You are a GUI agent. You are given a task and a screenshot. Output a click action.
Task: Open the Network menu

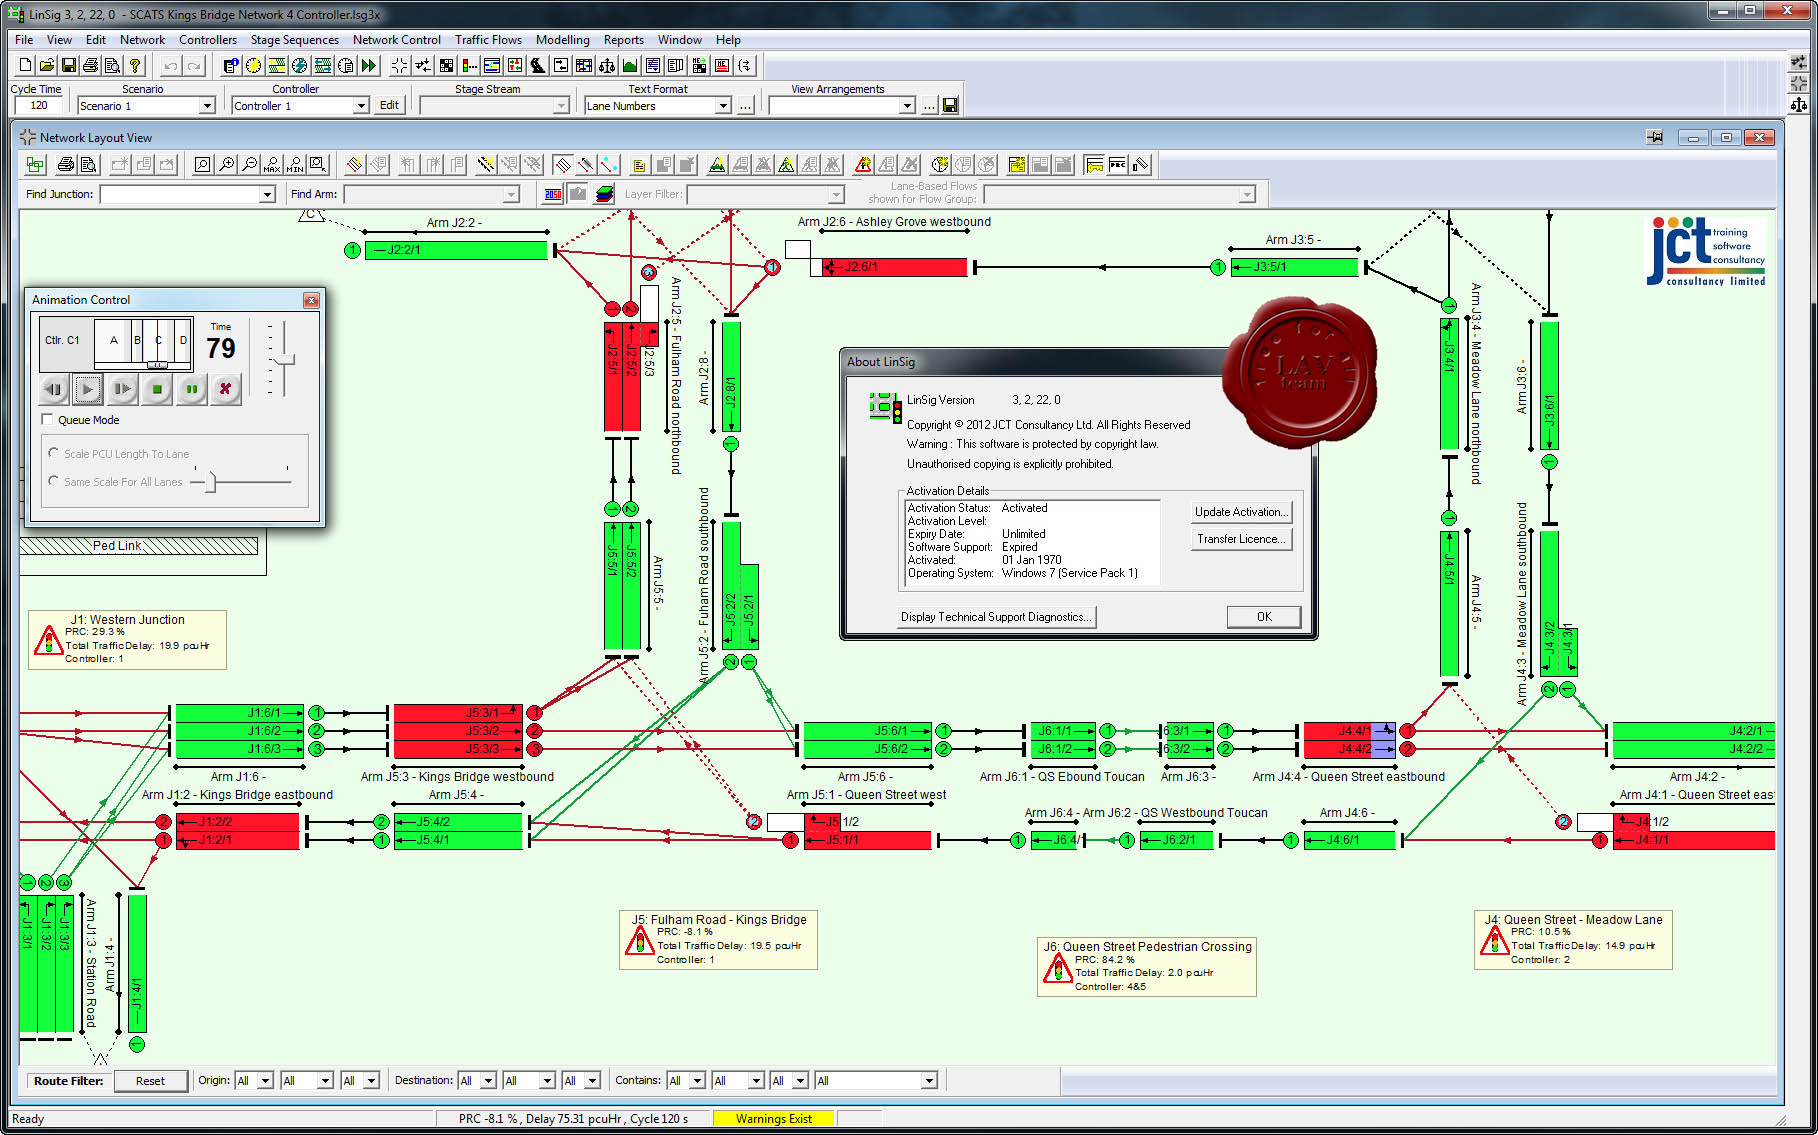pyautogui.click(x=142, y=40)
